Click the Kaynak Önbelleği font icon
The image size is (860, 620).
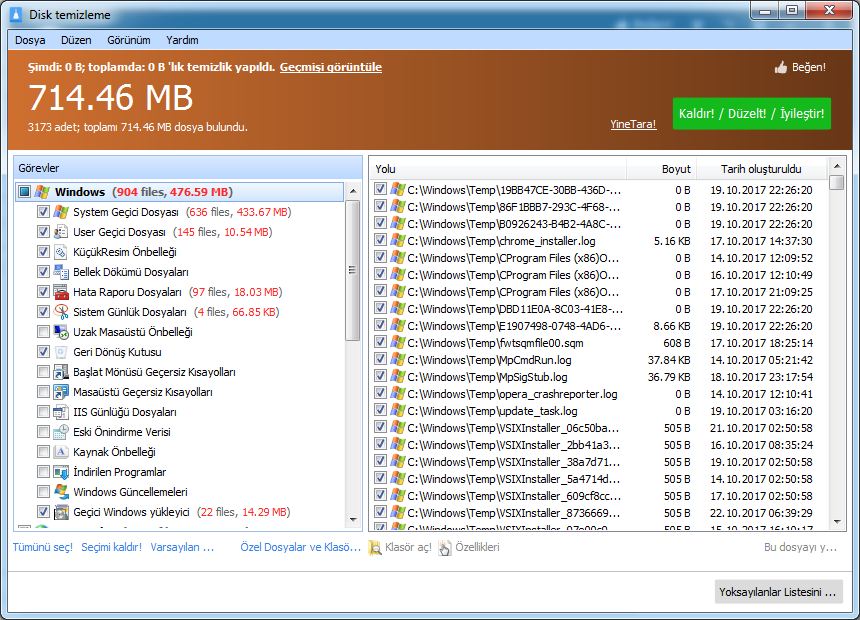point(61,452)
